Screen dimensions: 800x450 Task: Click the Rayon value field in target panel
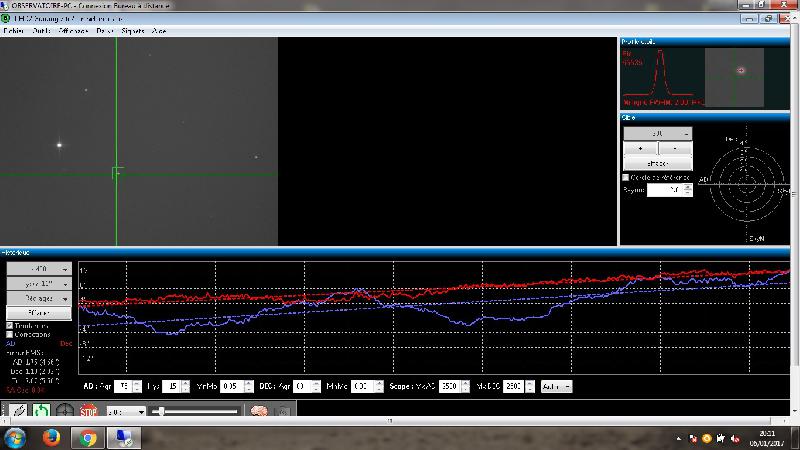[665, 190]
